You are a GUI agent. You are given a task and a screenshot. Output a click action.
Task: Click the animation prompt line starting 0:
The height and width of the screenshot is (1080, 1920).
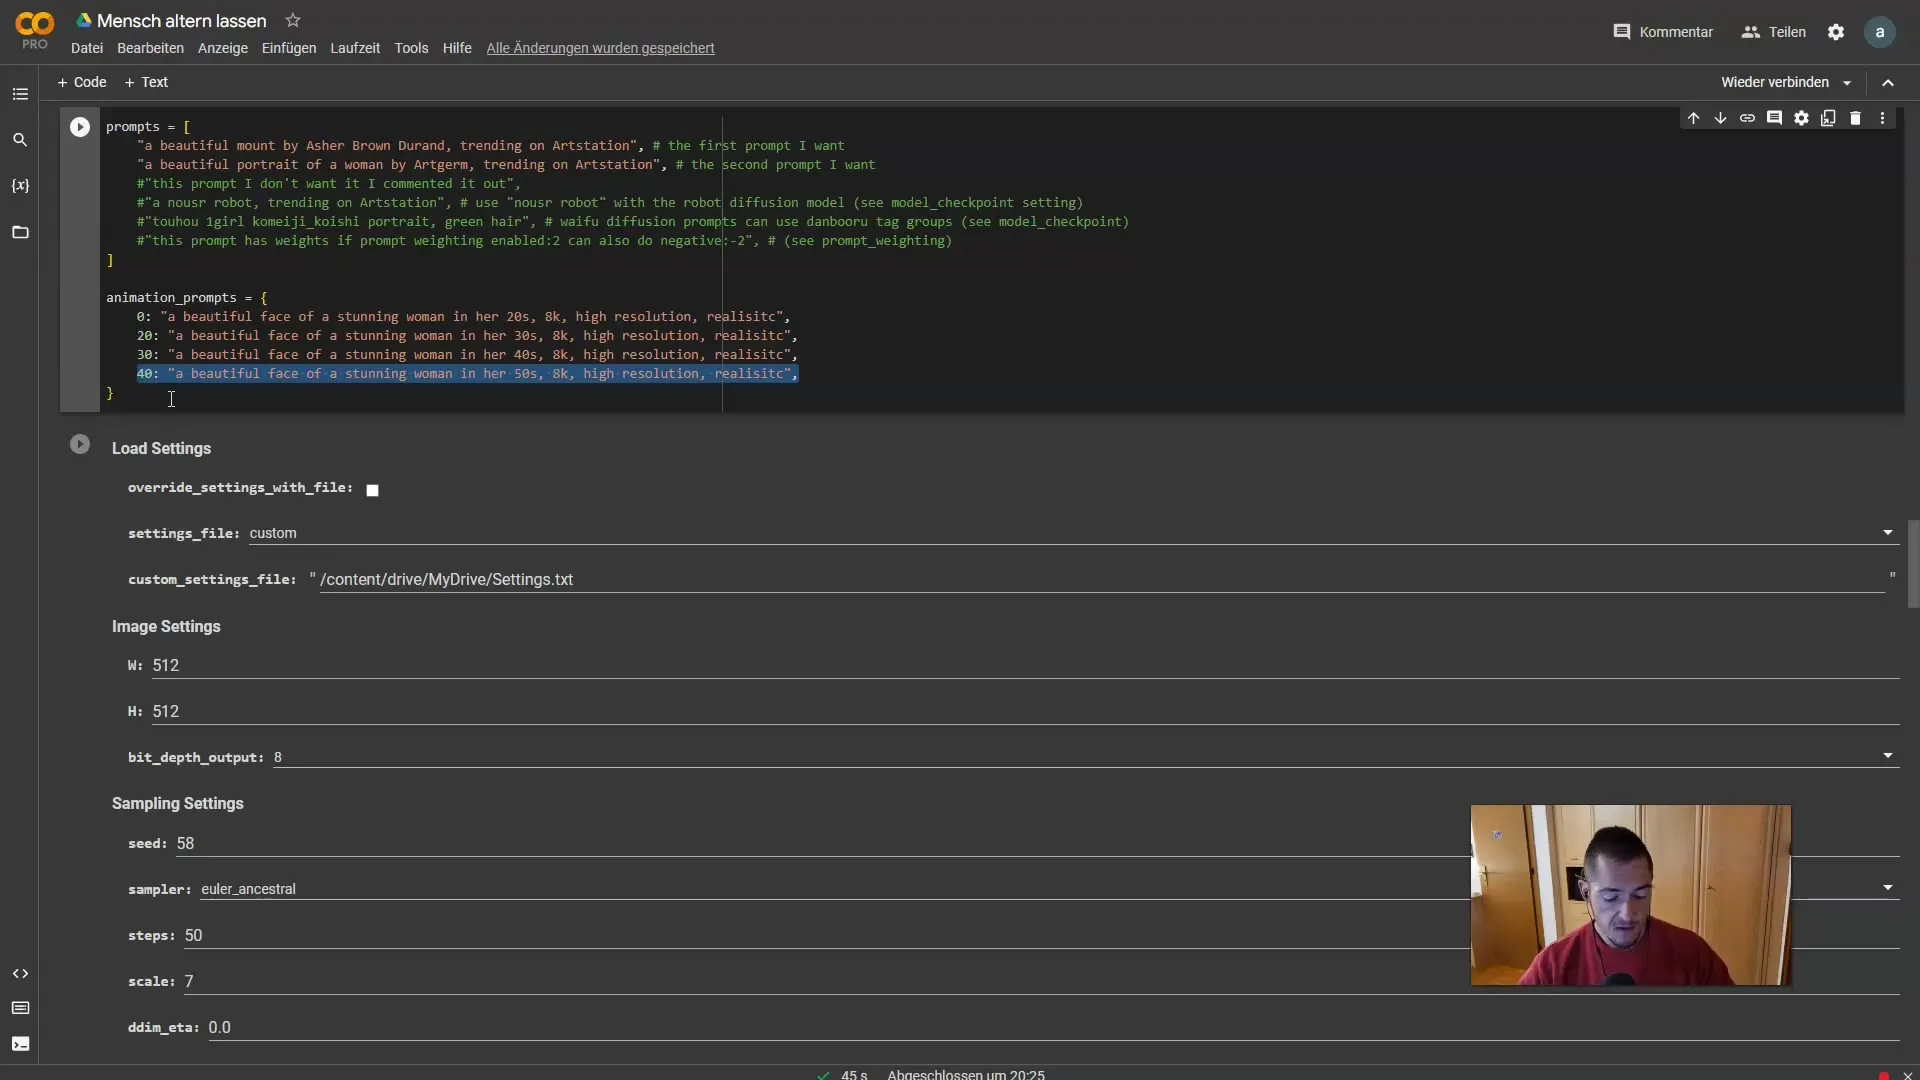pyautogui.click(x=463, y=317)
